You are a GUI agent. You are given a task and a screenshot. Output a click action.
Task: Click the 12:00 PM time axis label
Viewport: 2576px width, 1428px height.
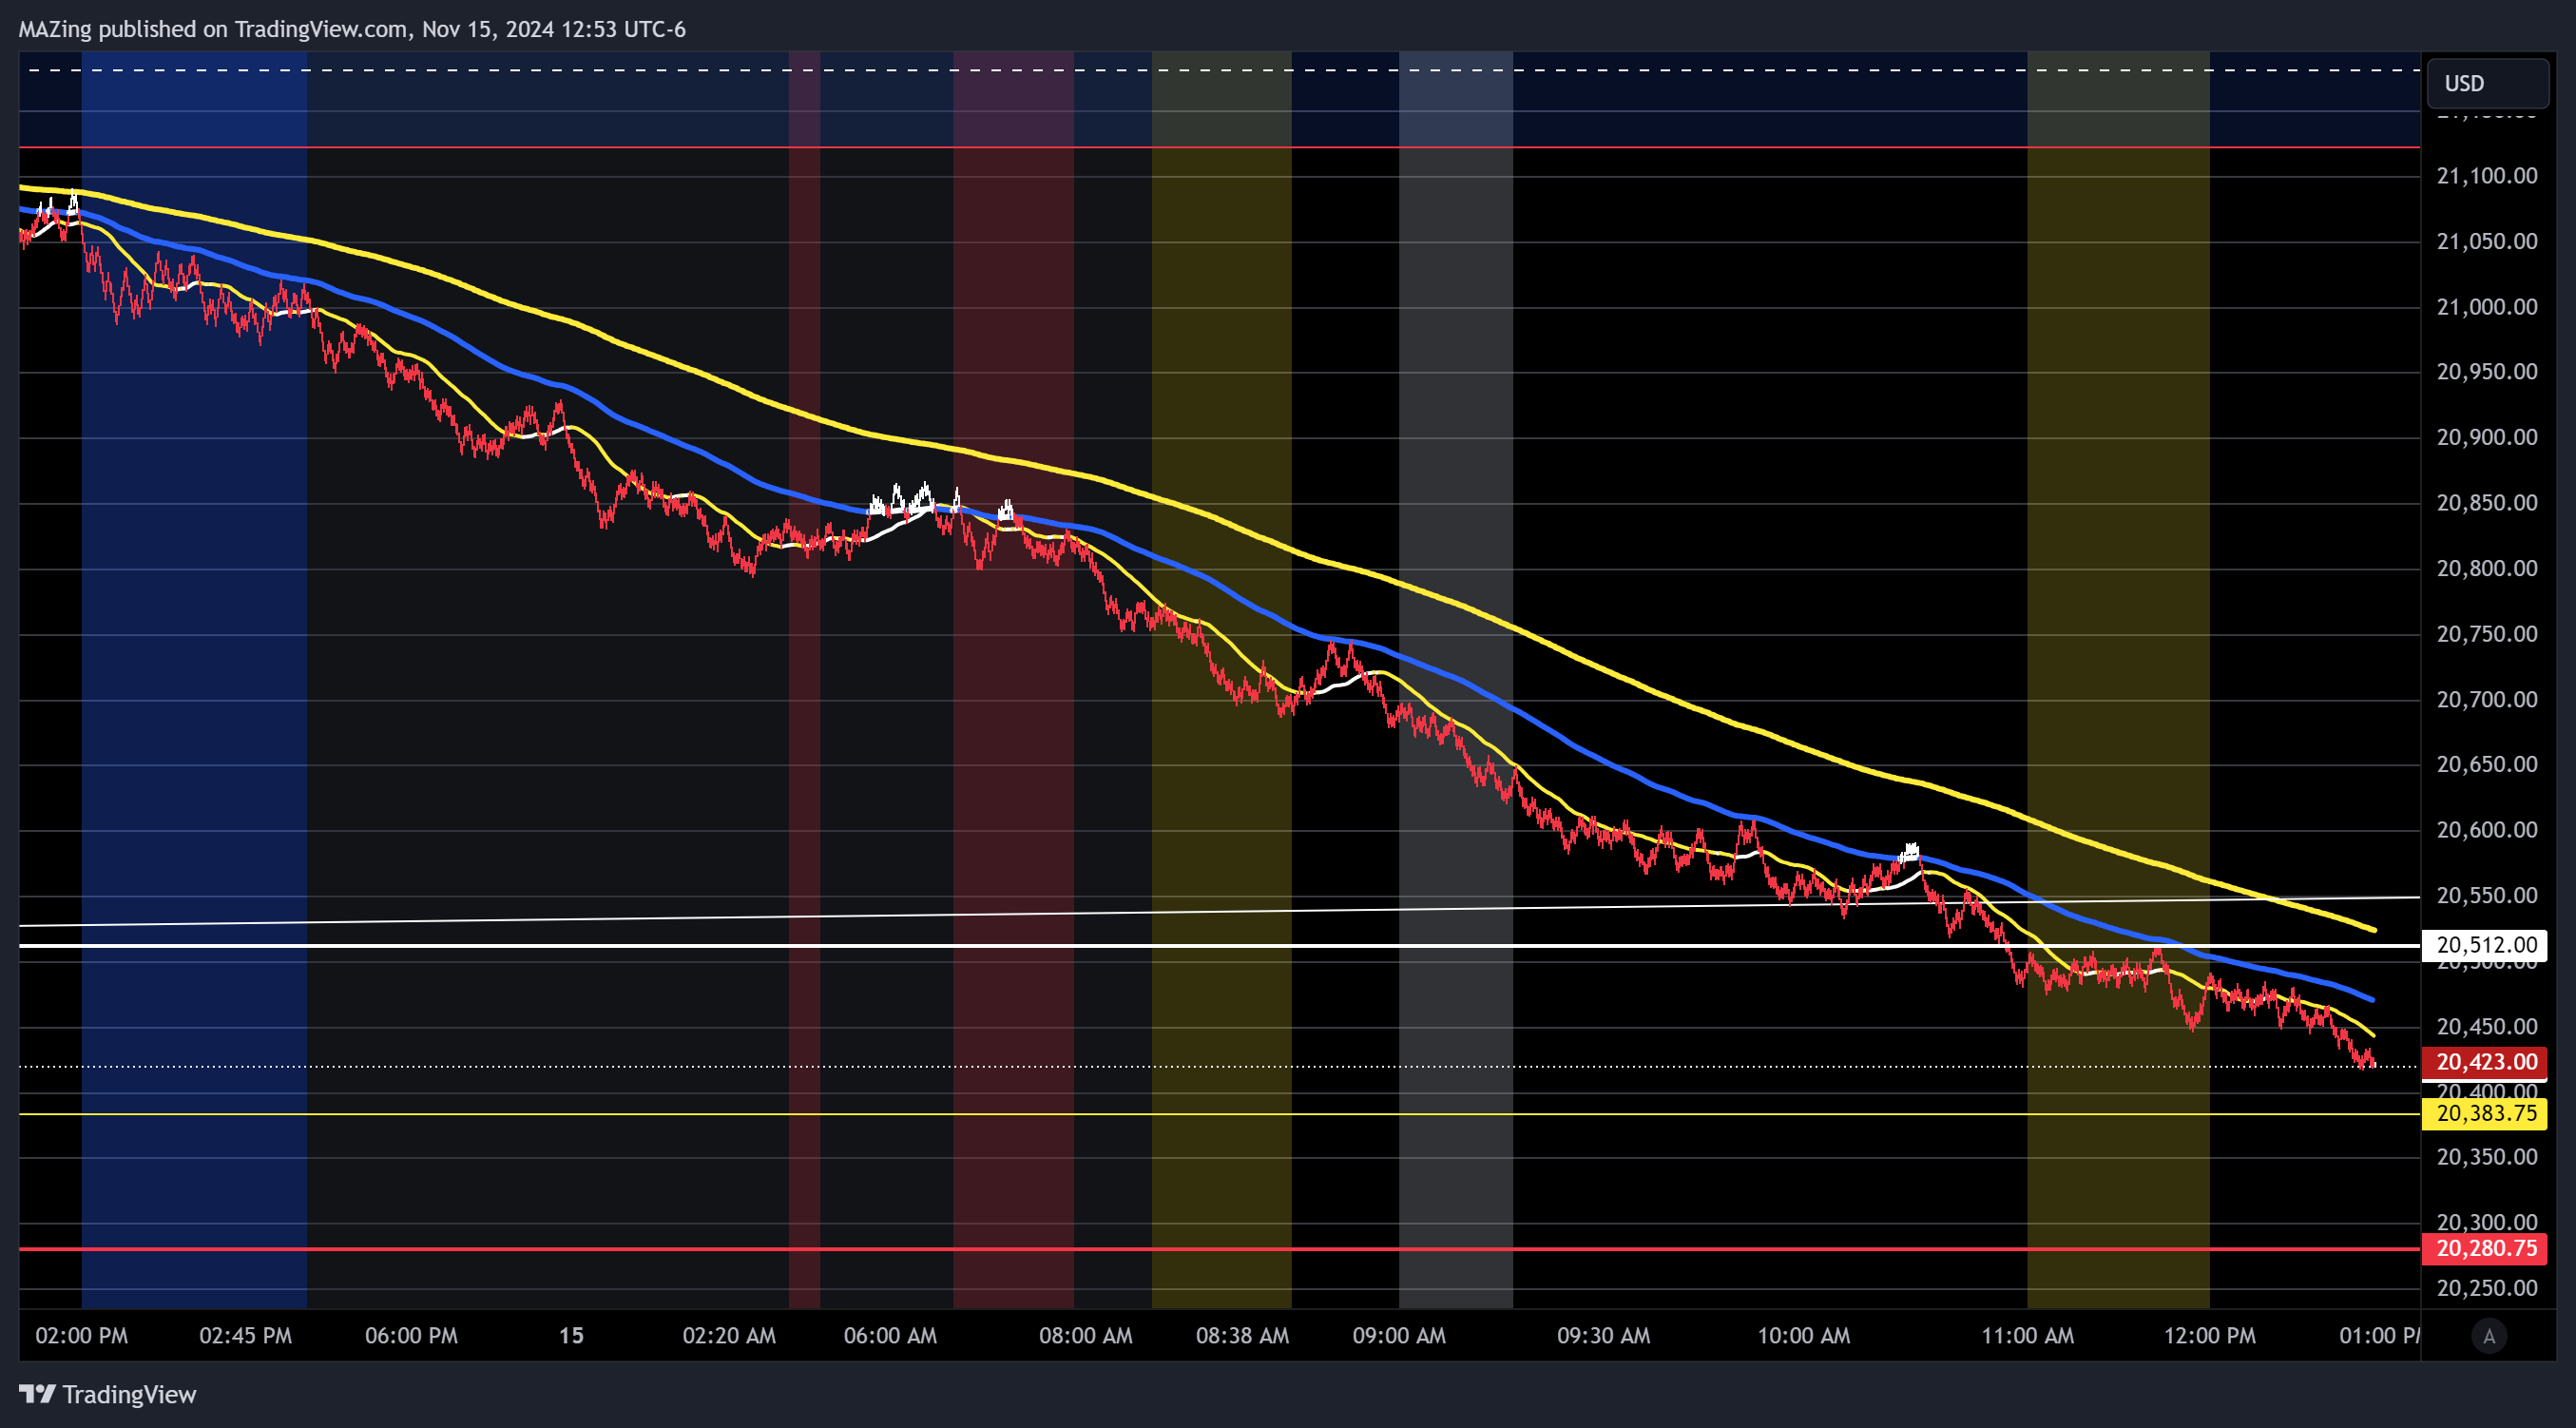(x=2210, y=1336)
